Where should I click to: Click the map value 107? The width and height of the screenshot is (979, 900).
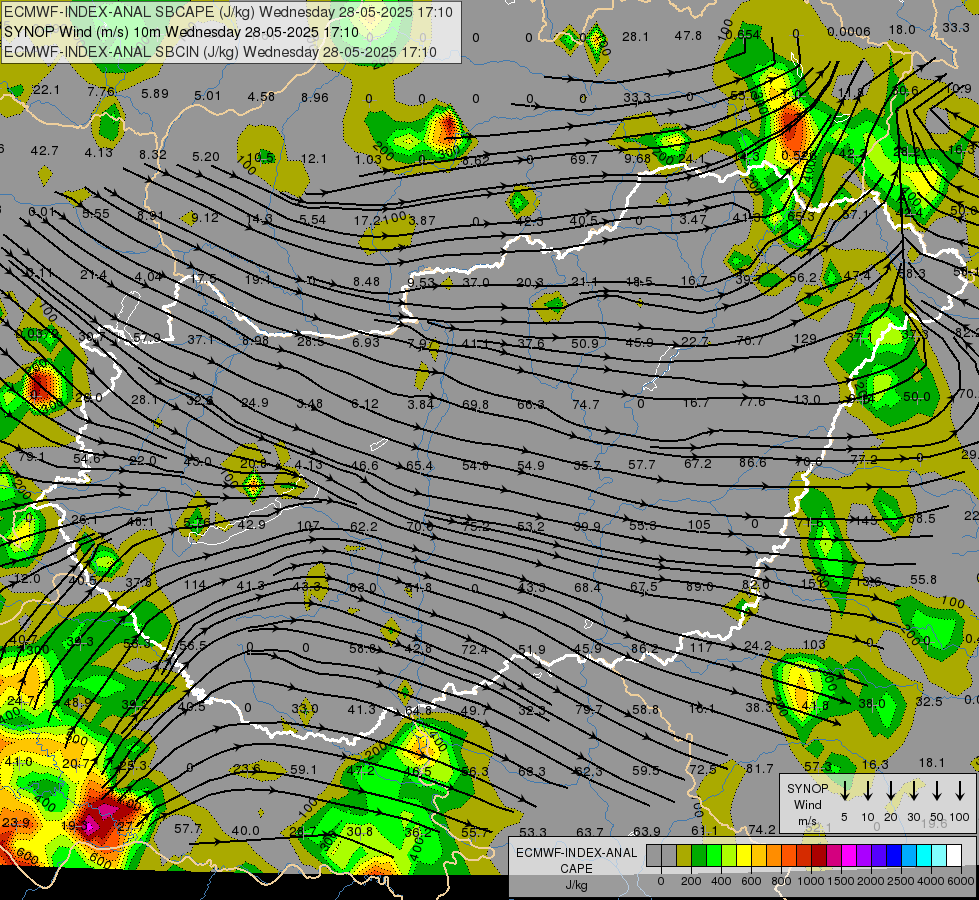point(308,526)
